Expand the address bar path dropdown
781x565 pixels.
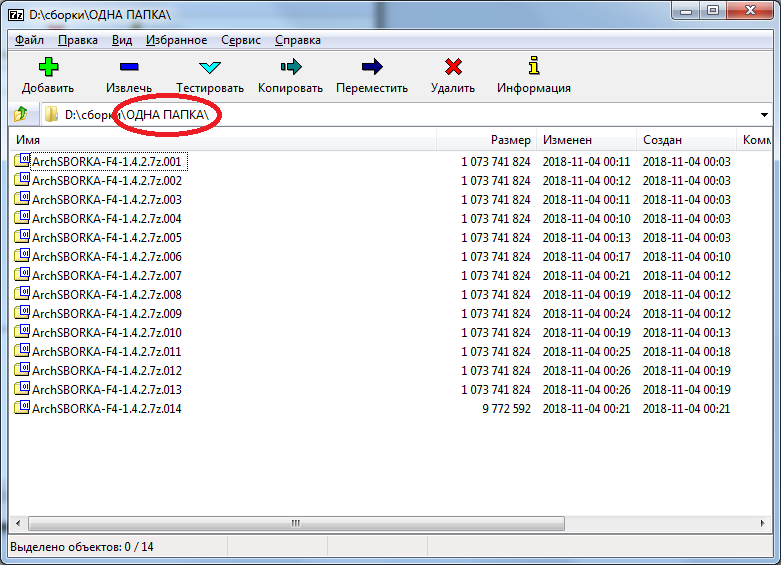click(x=764, y=115)
